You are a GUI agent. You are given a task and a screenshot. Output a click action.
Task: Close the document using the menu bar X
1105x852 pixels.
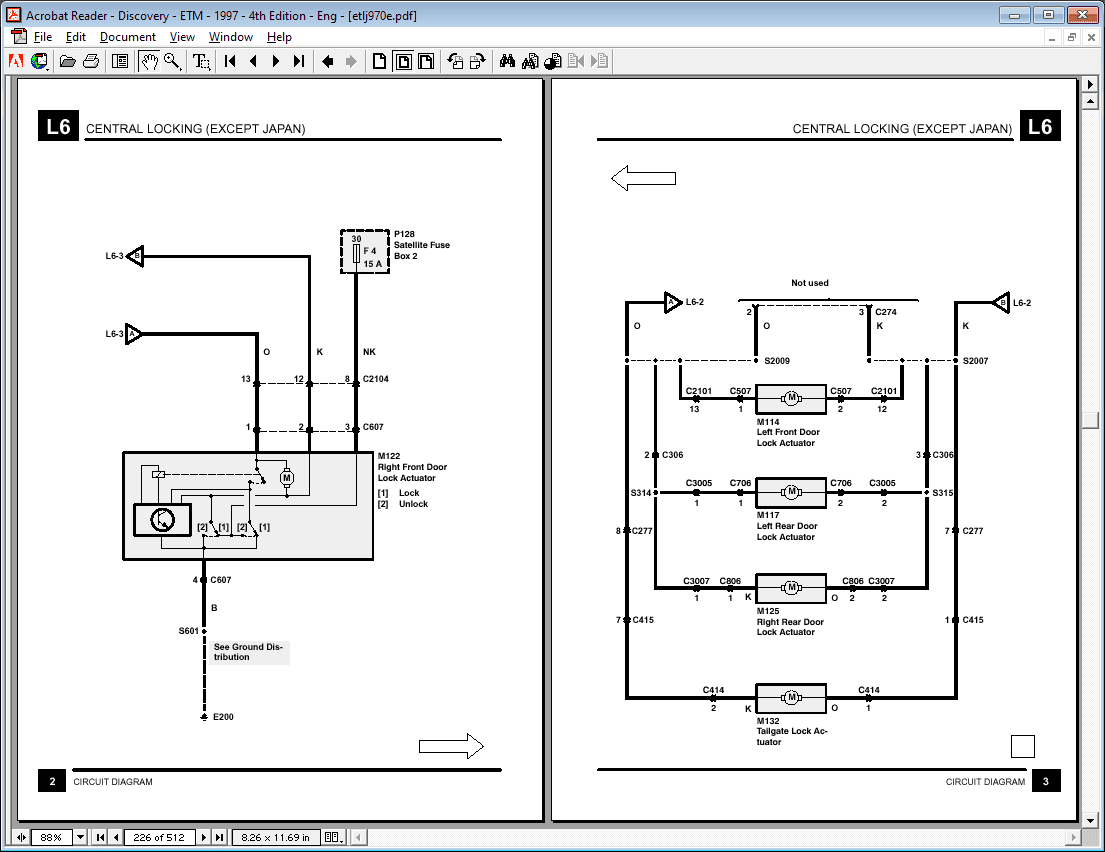tap(1092, 37)
